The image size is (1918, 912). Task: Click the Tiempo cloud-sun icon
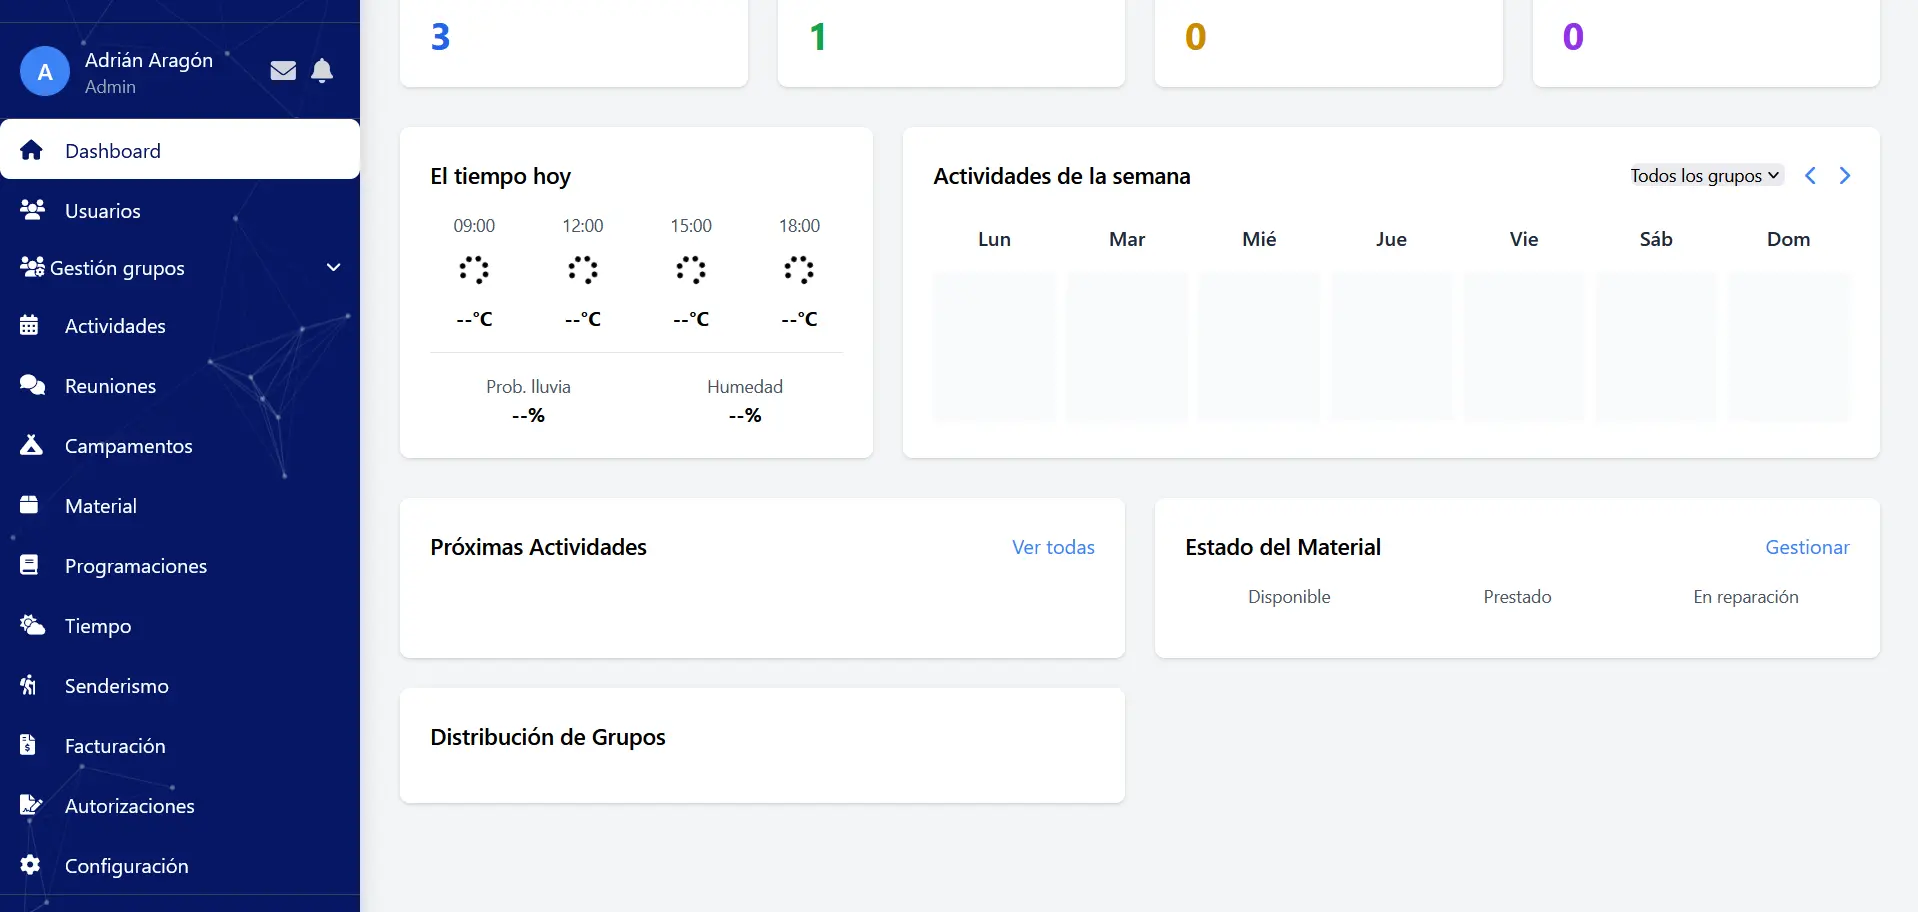point(32,626)
